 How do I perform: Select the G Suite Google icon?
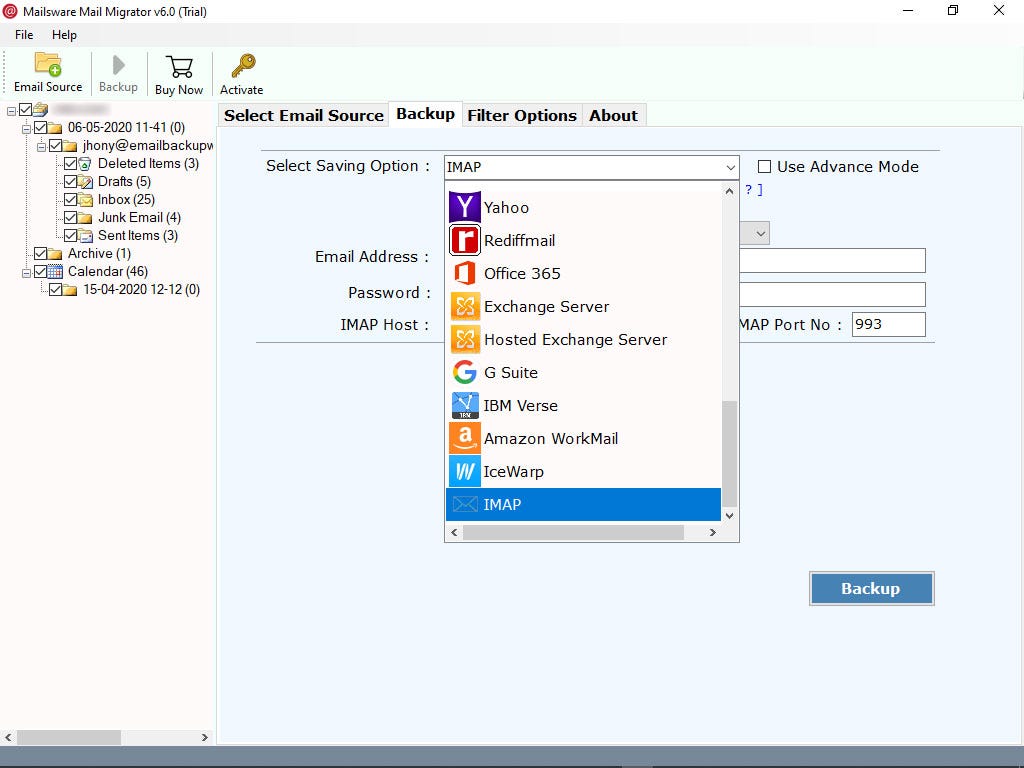464,372
